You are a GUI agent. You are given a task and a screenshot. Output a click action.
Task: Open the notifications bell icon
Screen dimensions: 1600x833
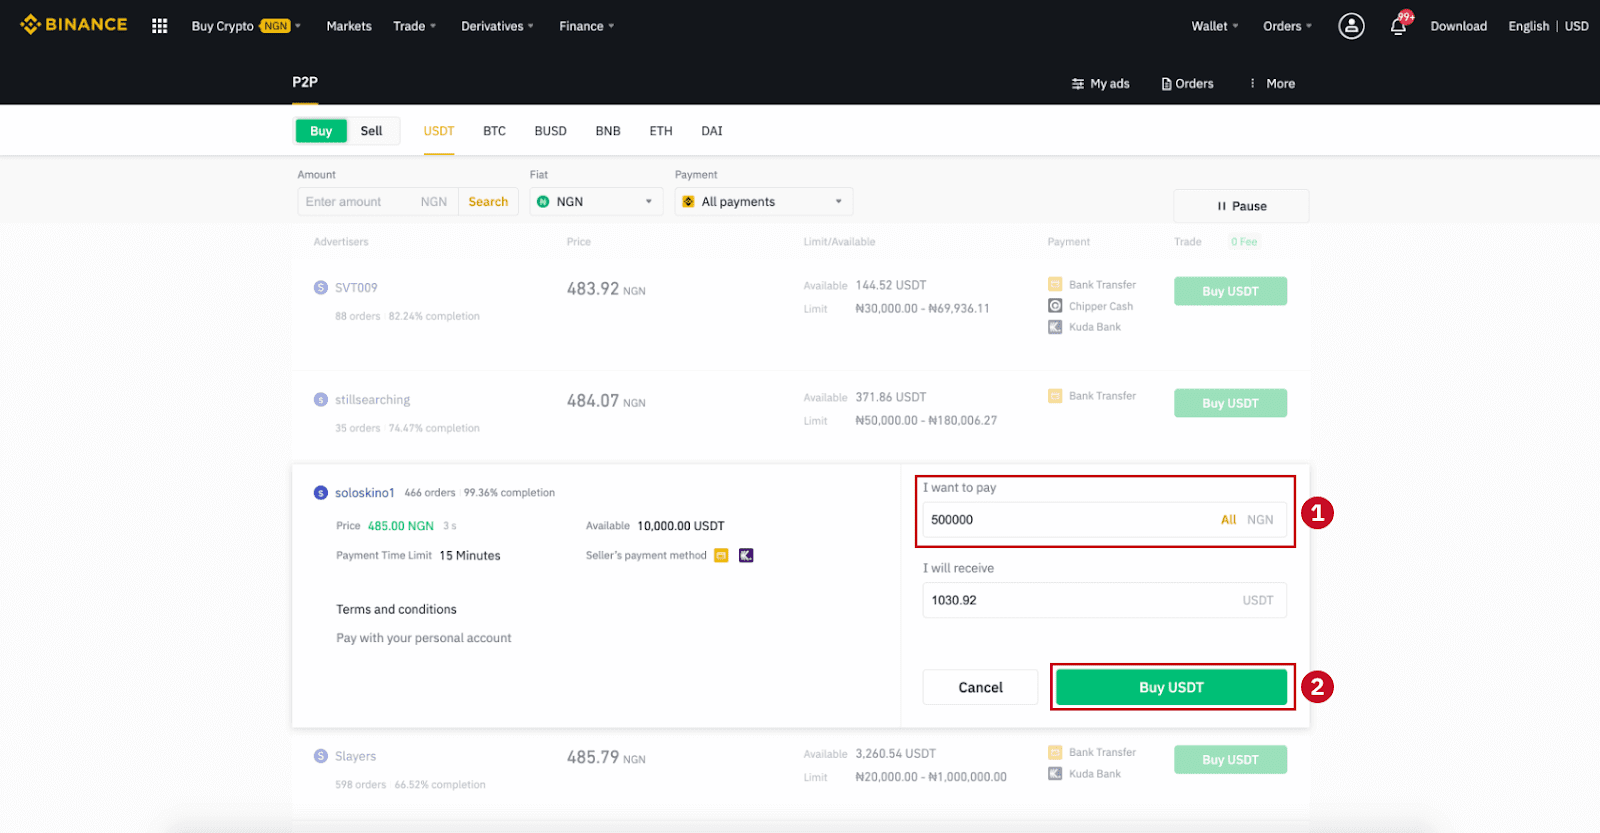point(1398,26)
